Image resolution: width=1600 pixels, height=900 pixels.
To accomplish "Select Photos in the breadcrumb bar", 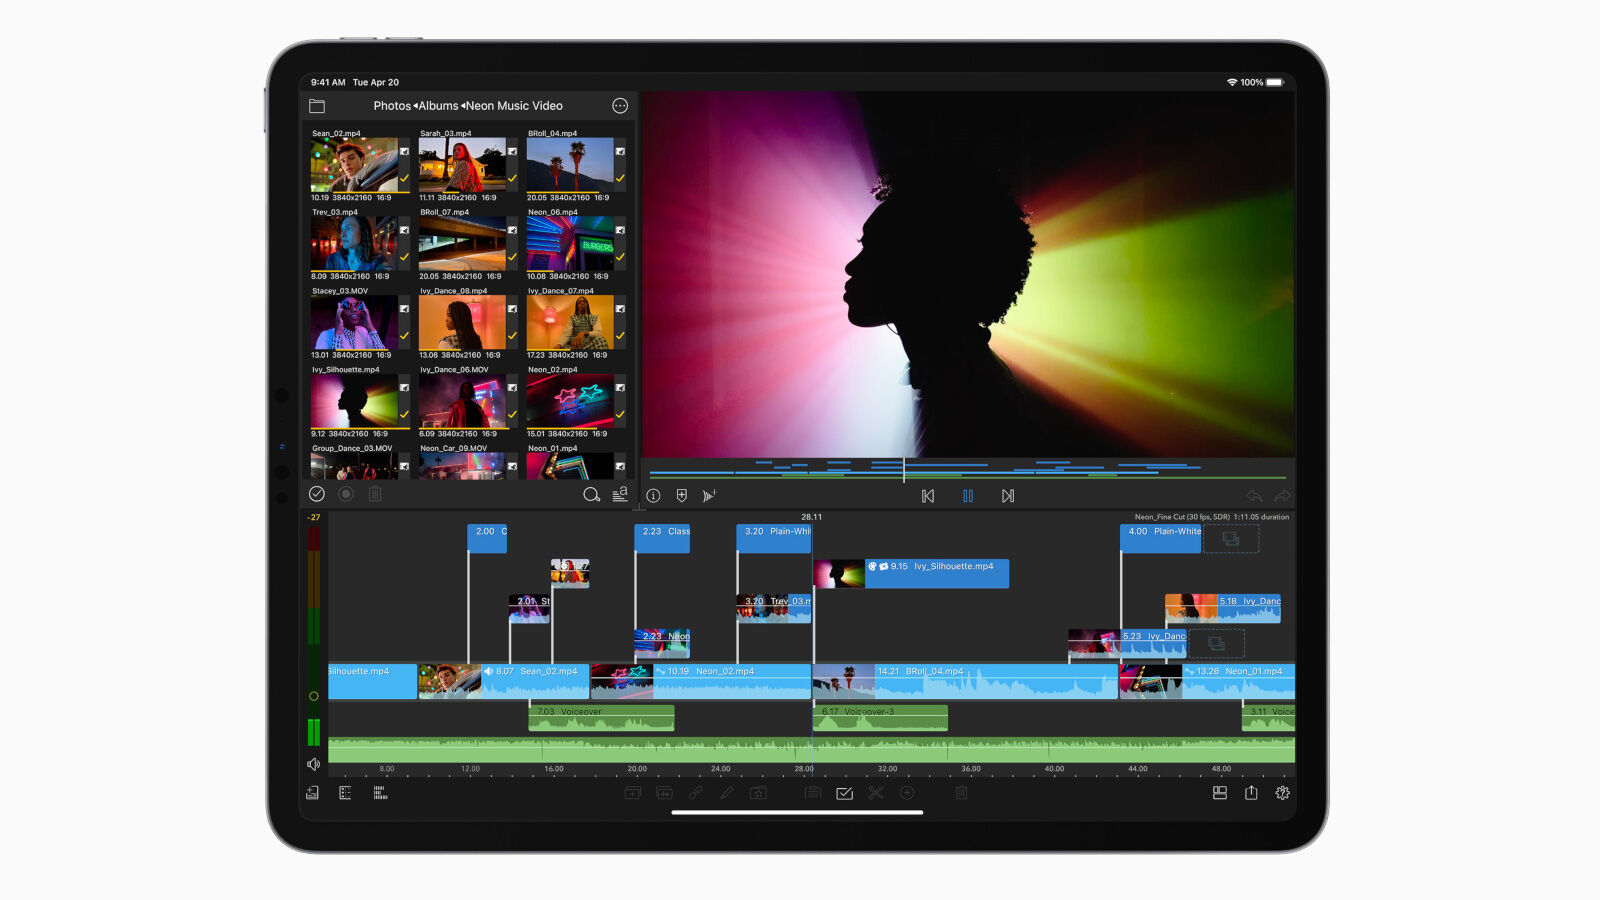I will click(x=391, y=106).
